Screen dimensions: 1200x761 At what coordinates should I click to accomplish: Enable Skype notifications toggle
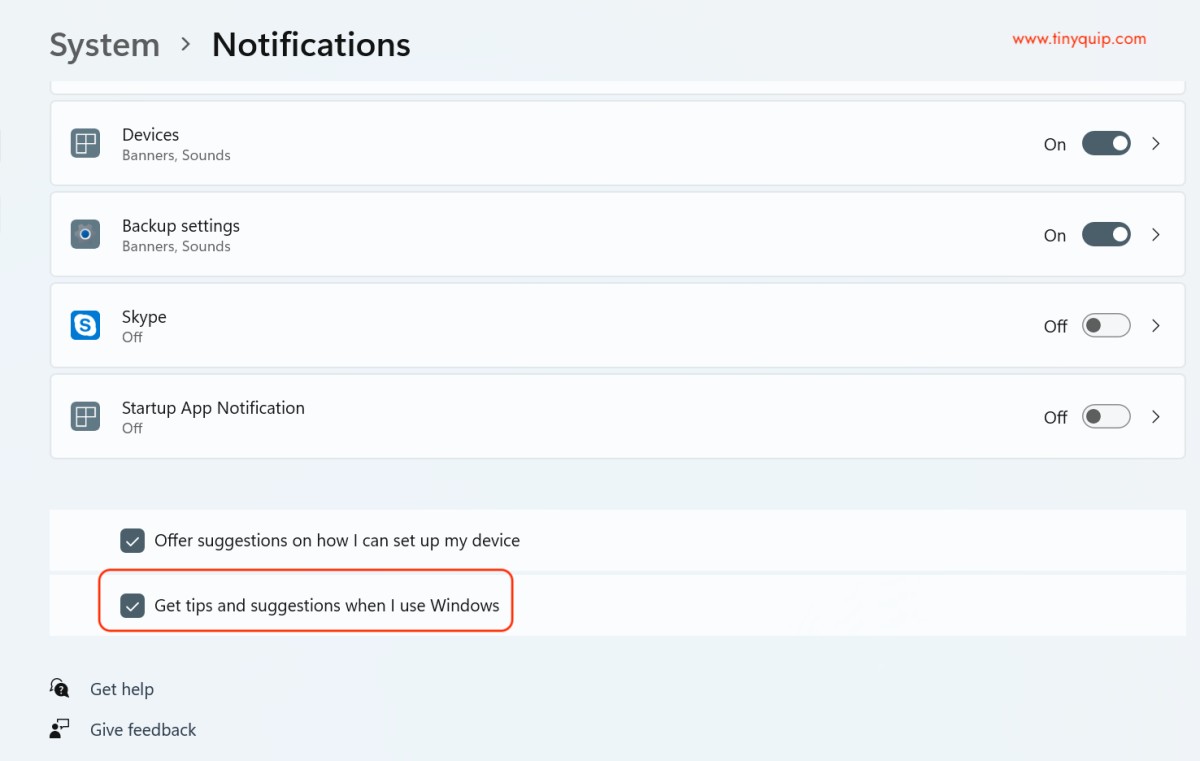(x=1106, y=326)
